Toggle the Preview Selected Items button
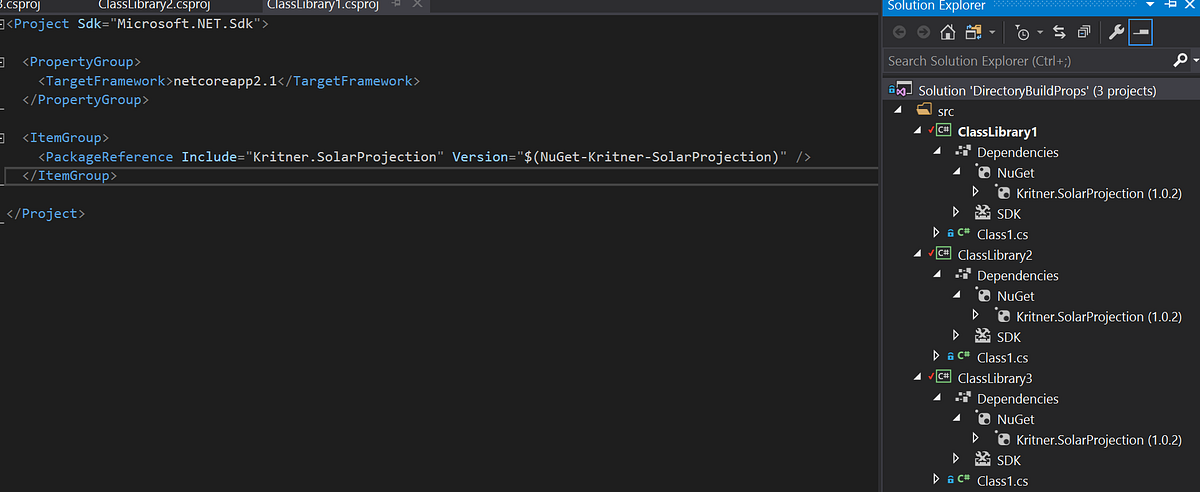 (1141, 33)
